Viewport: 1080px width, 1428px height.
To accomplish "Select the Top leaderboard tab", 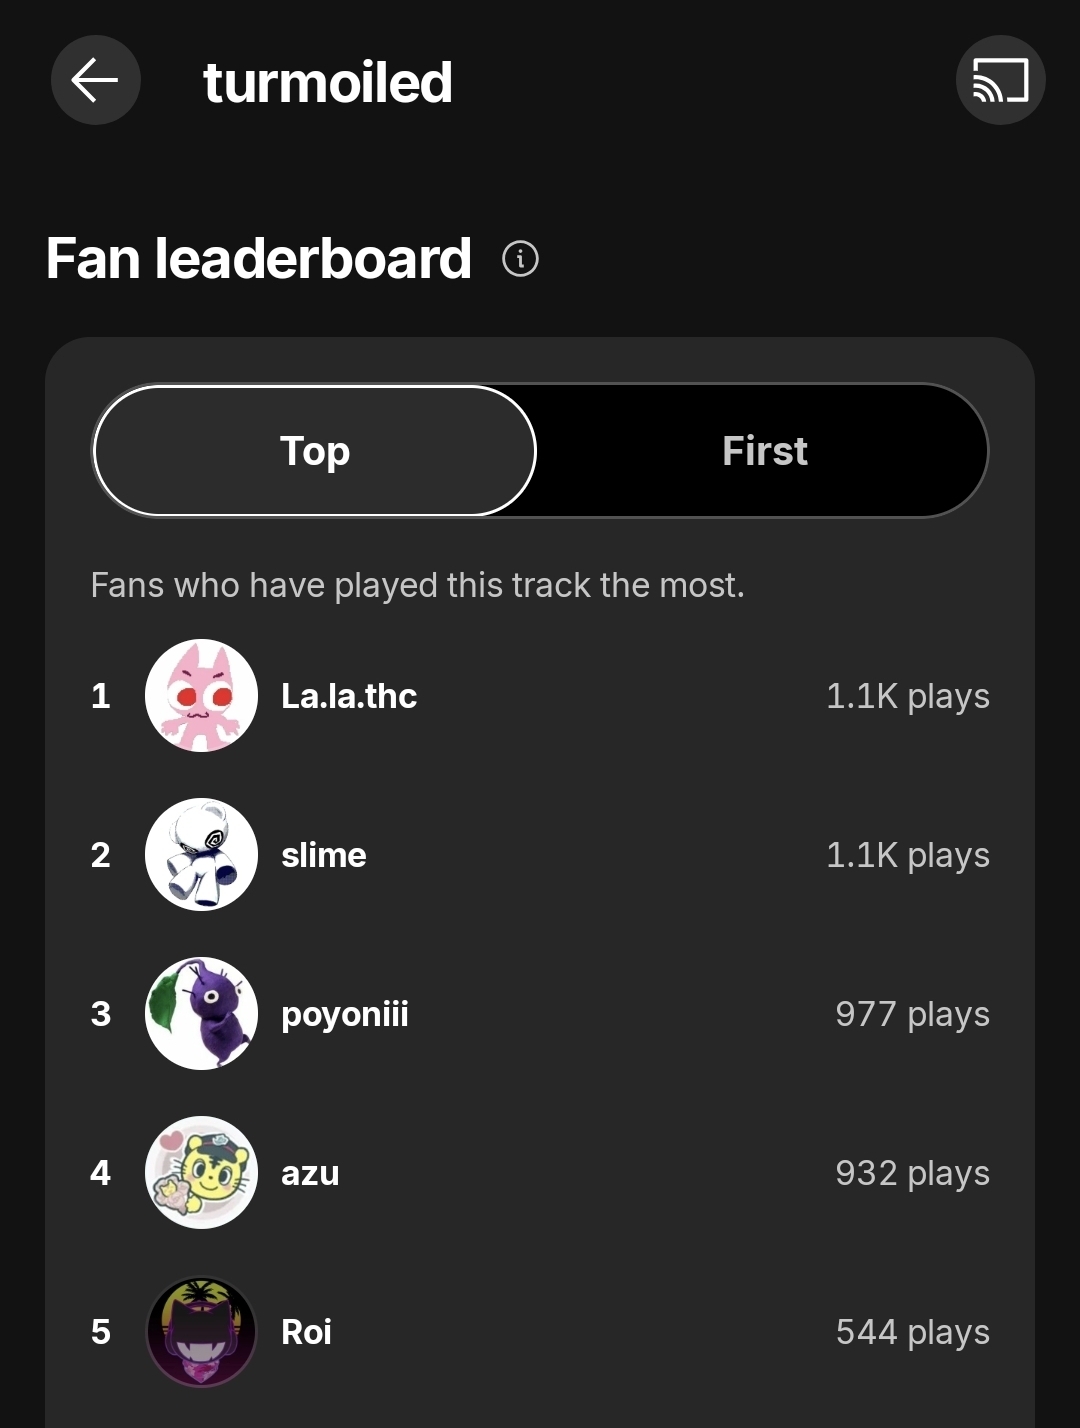I will click(315, 451).
